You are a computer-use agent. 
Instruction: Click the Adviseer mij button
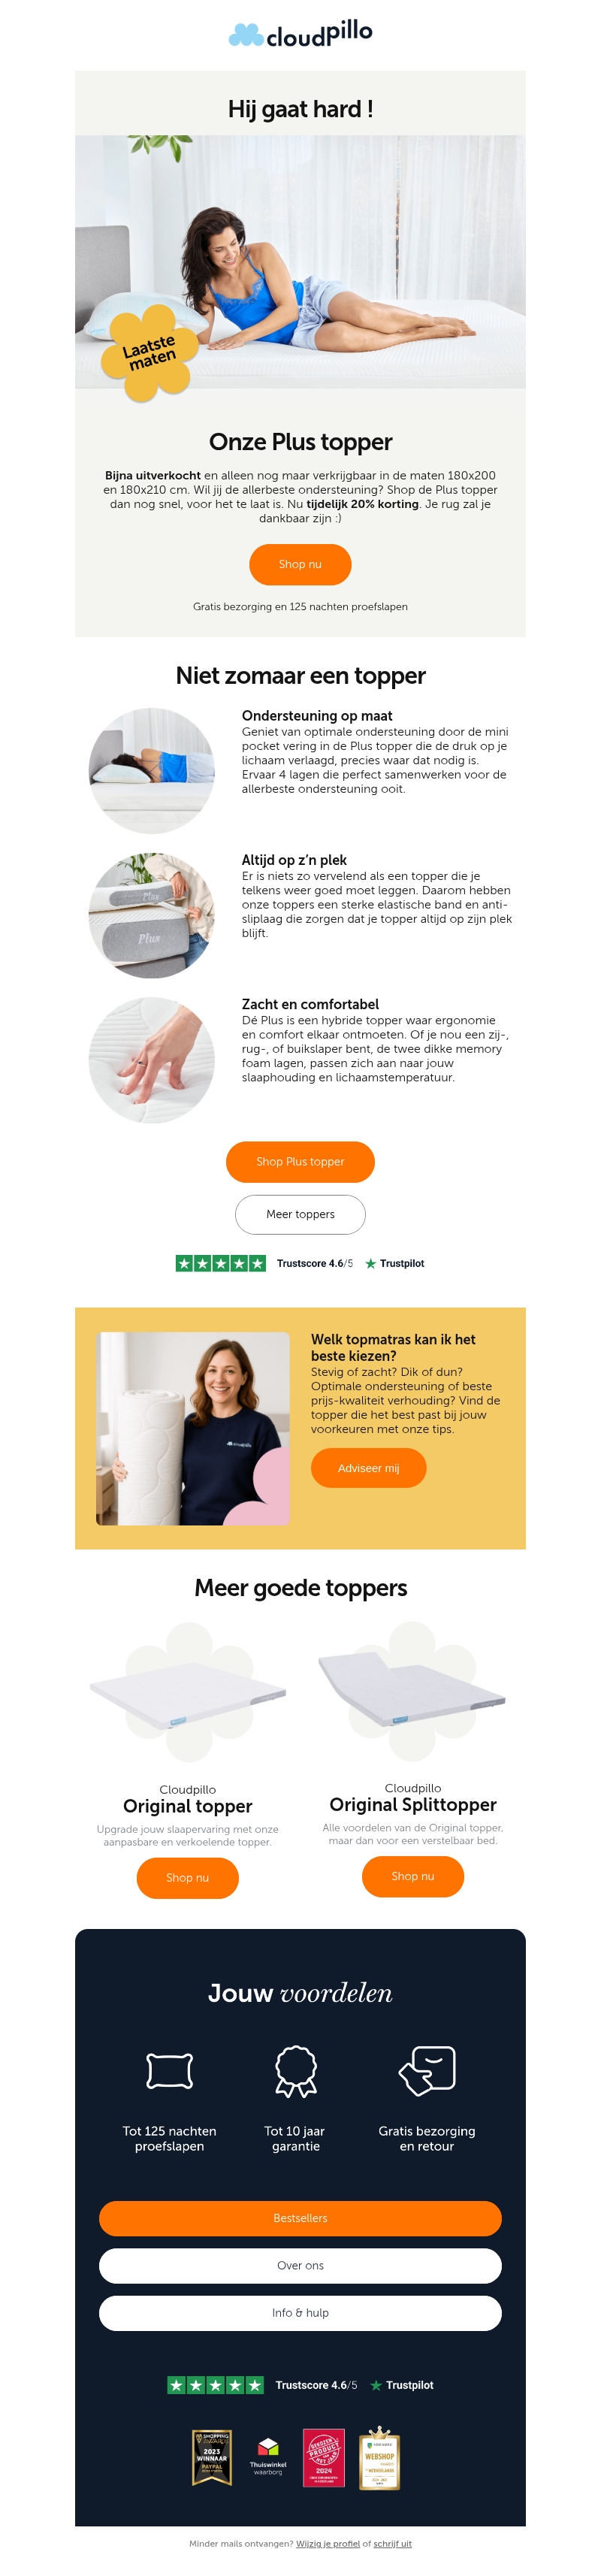[x=368, y=1468]
